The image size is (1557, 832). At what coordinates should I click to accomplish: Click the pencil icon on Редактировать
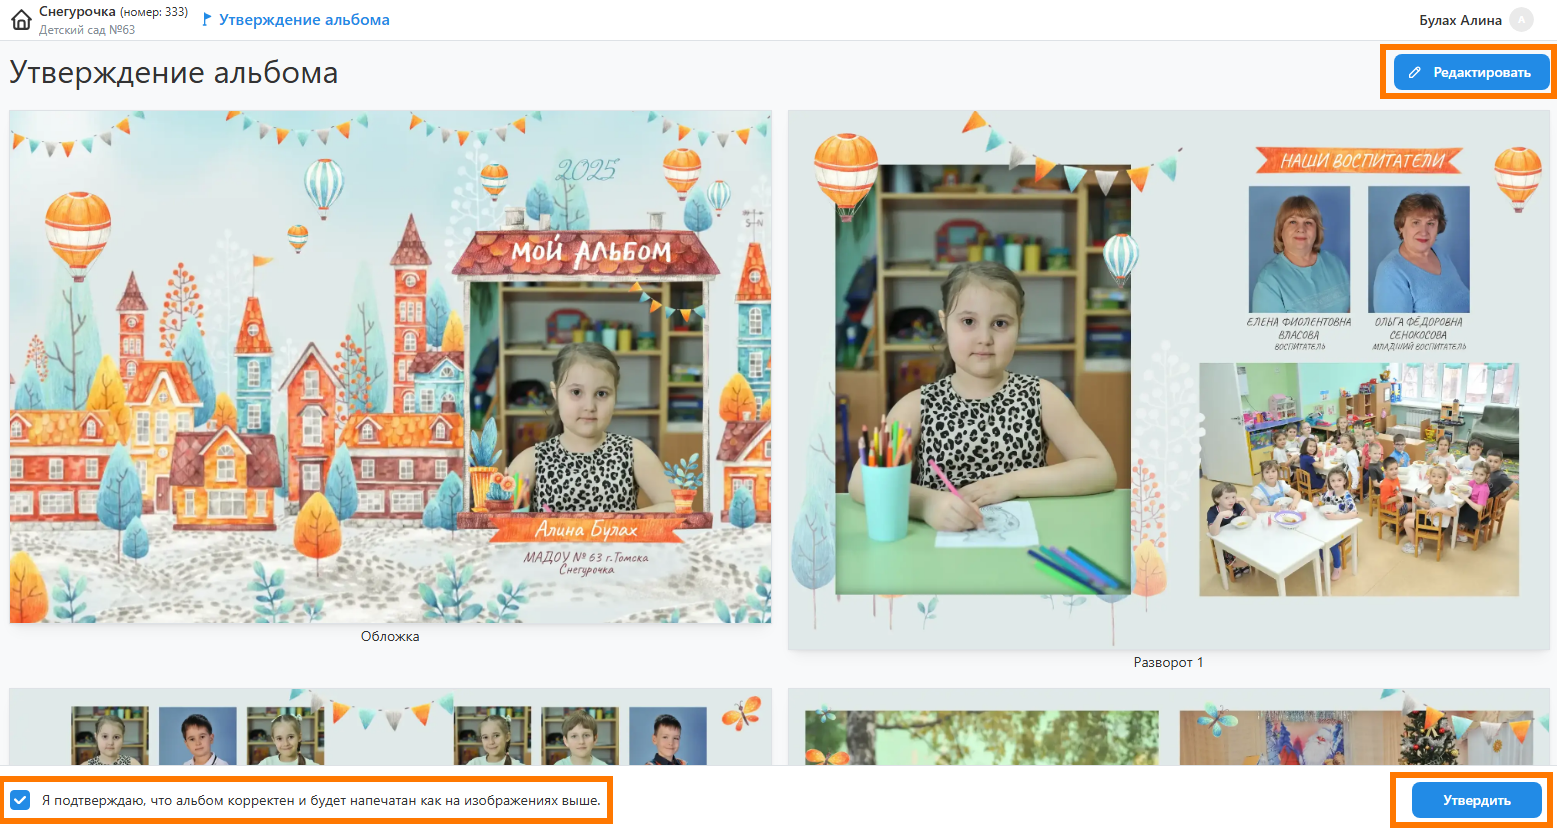click(x=1415, y=73)
